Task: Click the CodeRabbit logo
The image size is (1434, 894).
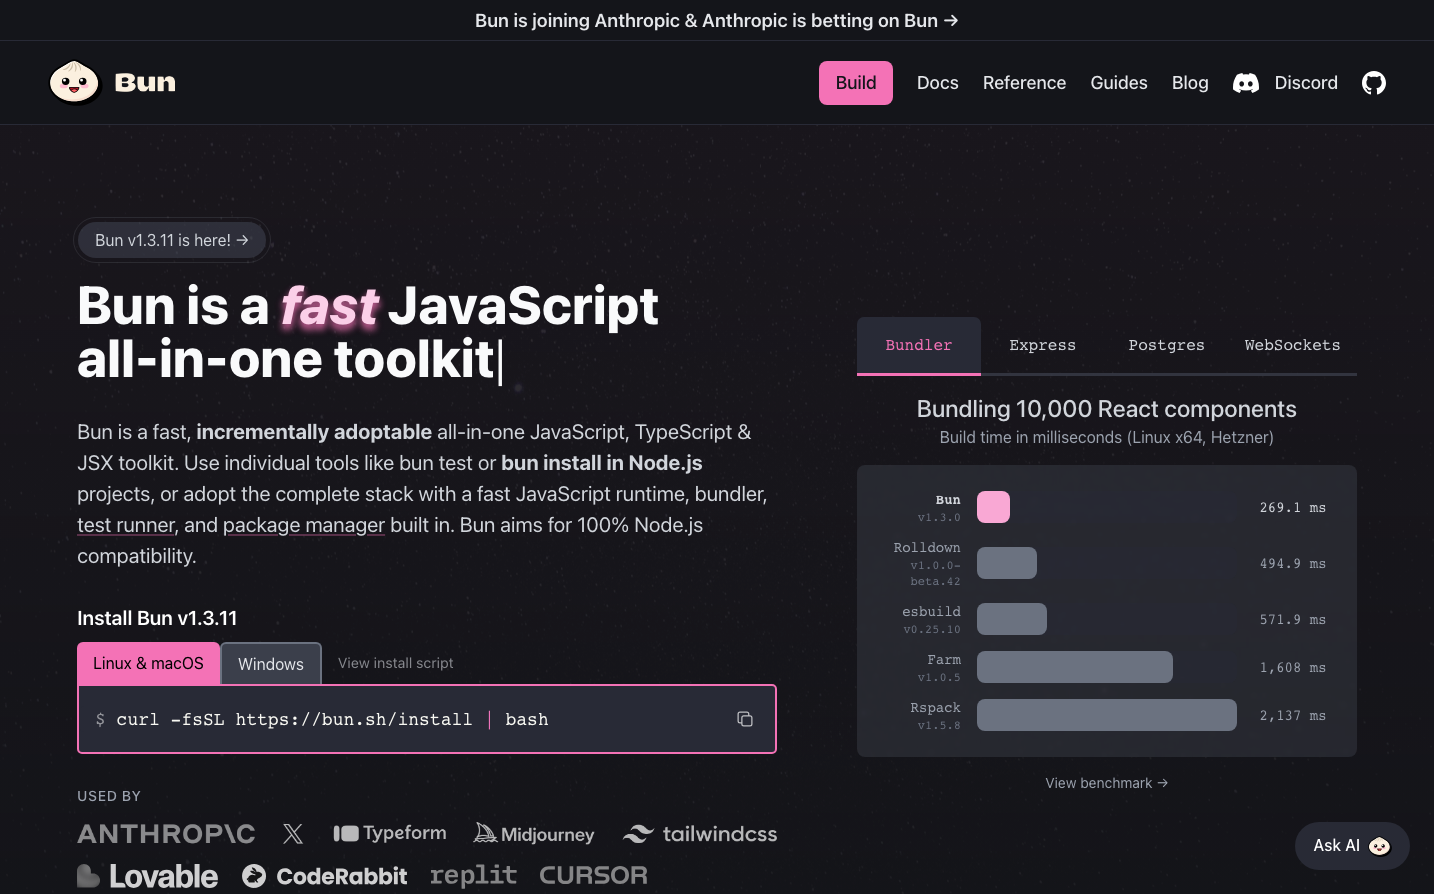Action: coord(325,876)
